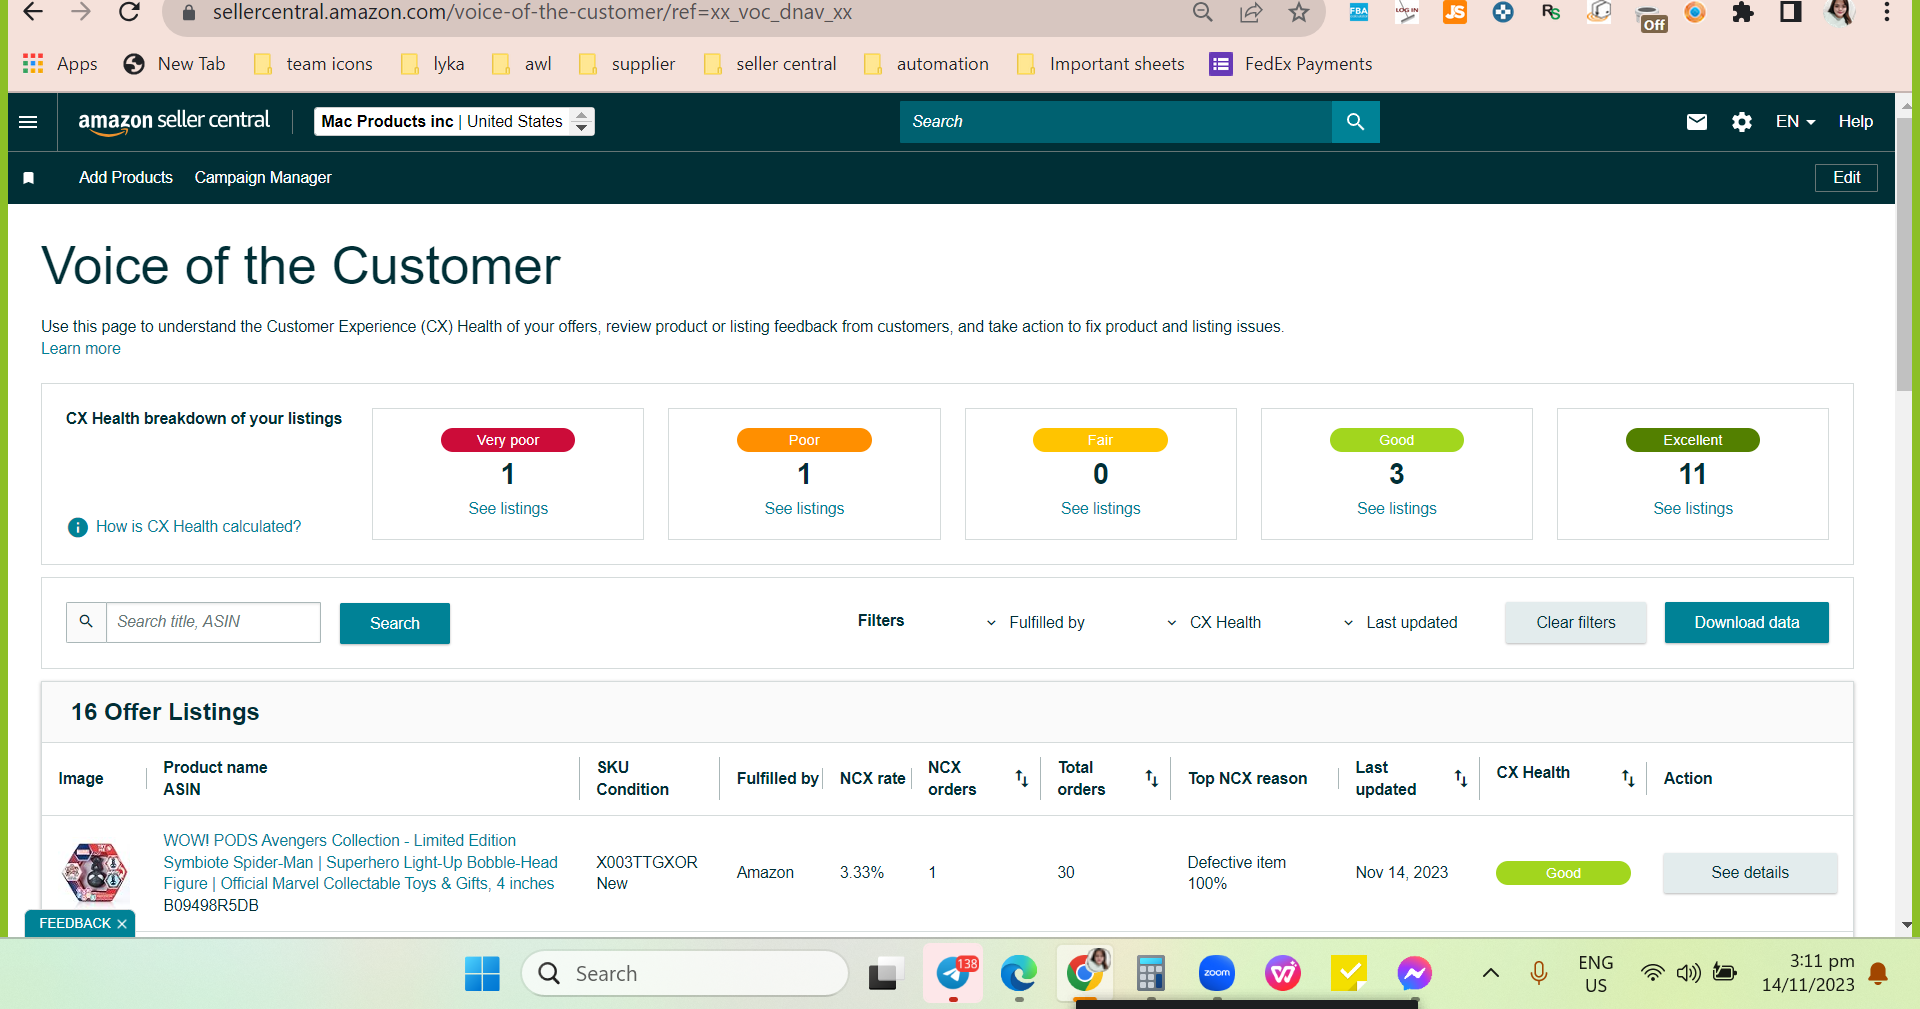Click the share page icon in address bar
1920x1009 pixels.
tap(1251, 12)
